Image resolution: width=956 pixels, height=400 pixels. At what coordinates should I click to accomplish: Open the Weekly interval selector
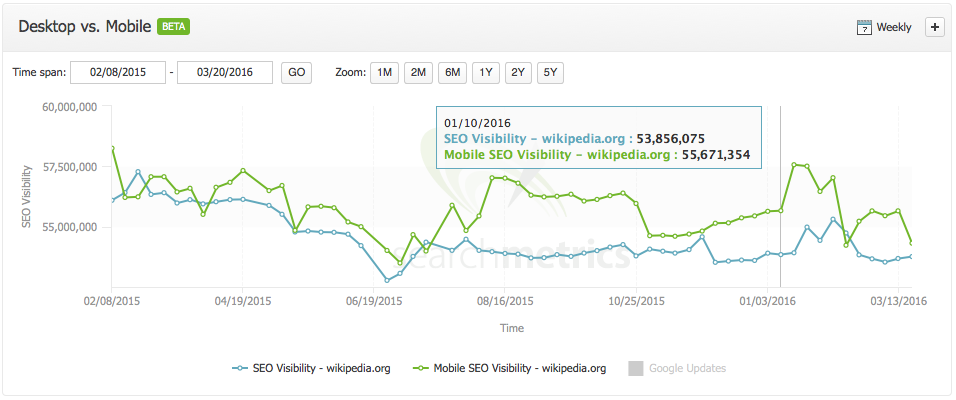pyautogui.click(x=893, y=28)
